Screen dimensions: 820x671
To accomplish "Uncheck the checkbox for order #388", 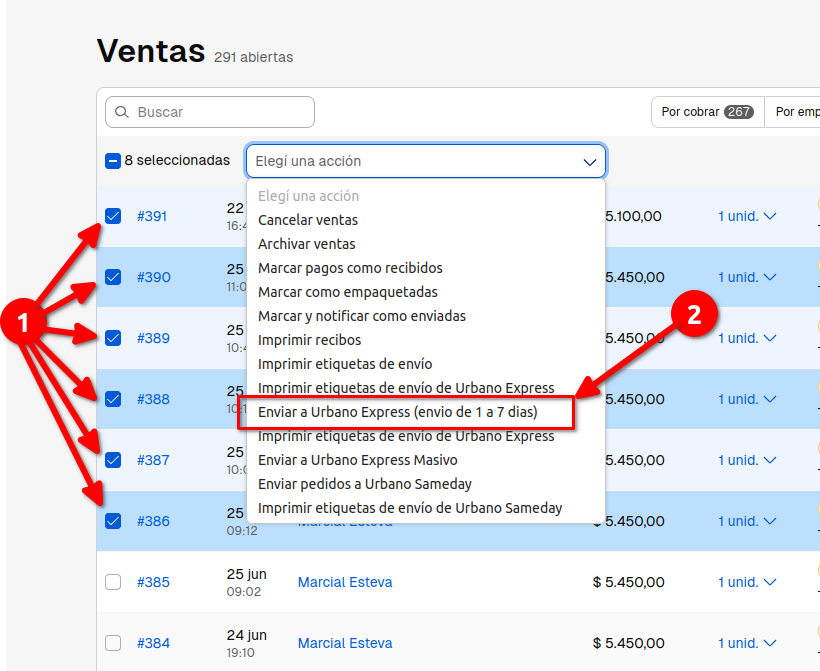I will pyautogui.click(x=113, y=399).
